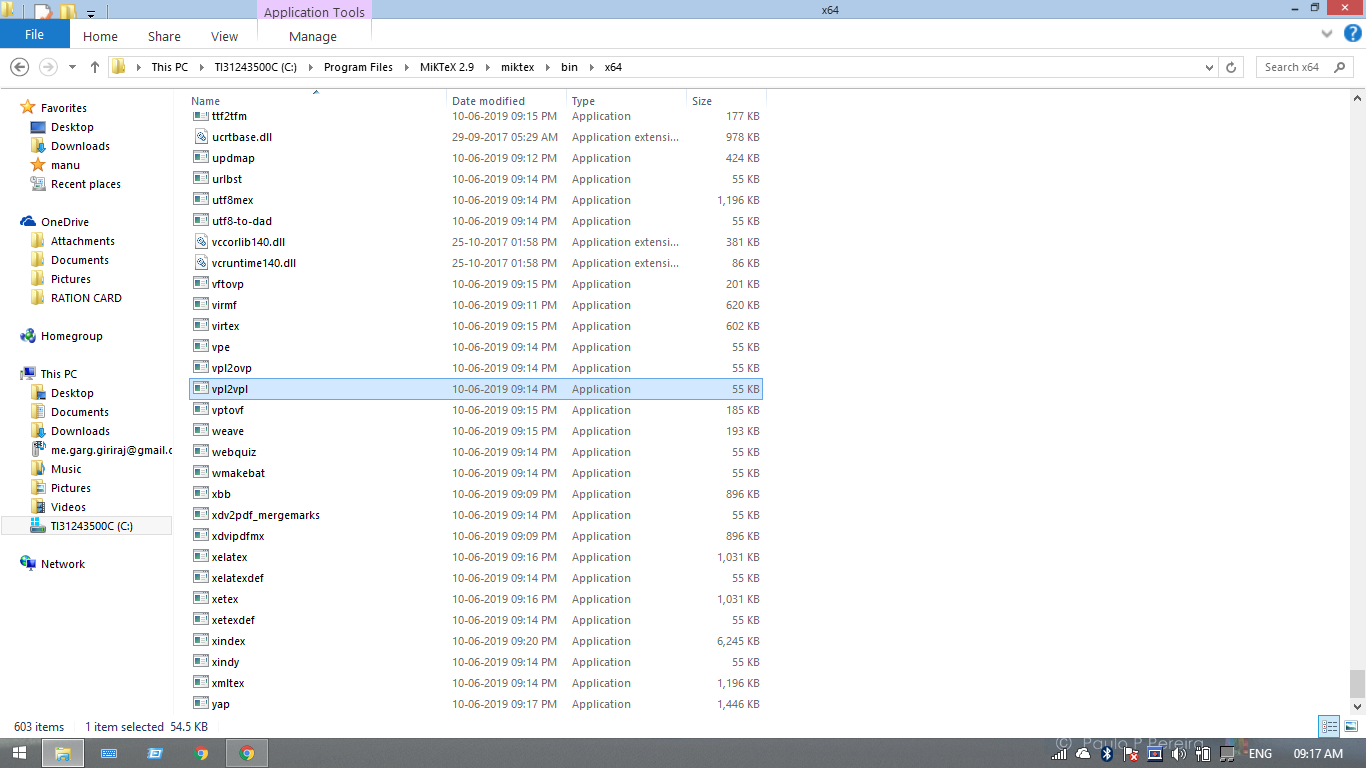
Task: Select the Manage ribbon tab
Action: point(313,36)
